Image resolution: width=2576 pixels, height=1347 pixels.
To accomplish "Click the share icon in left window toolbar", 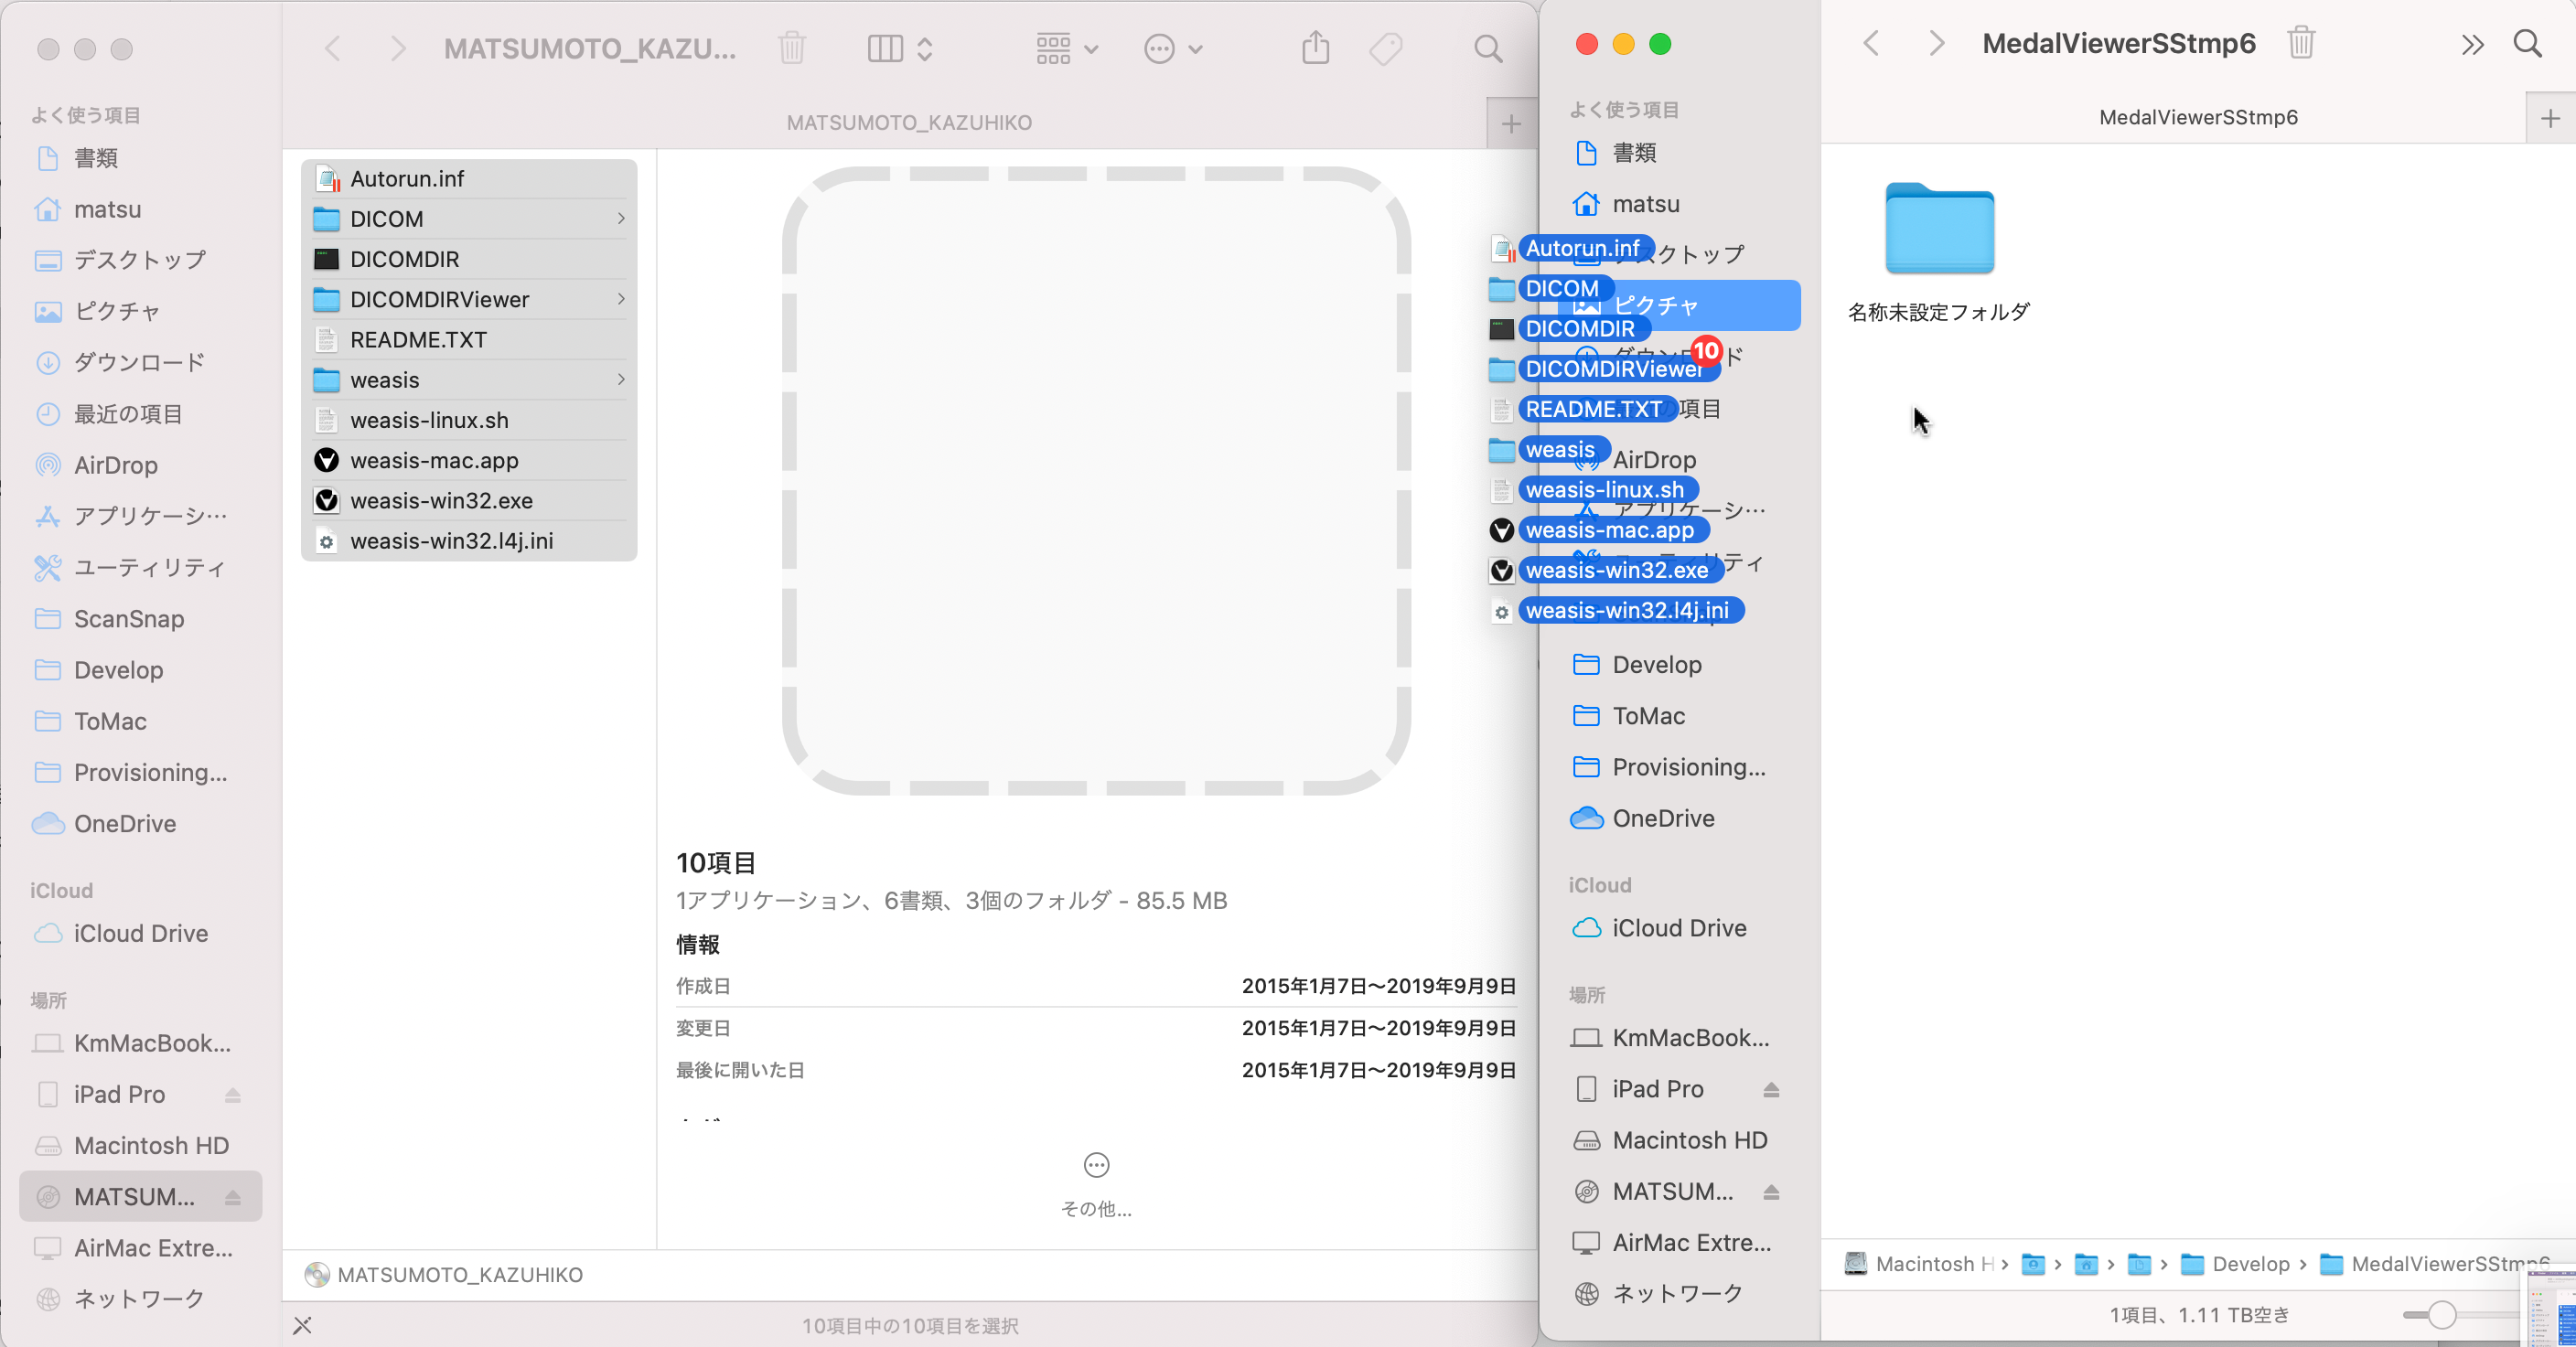I will point(1315,48).
